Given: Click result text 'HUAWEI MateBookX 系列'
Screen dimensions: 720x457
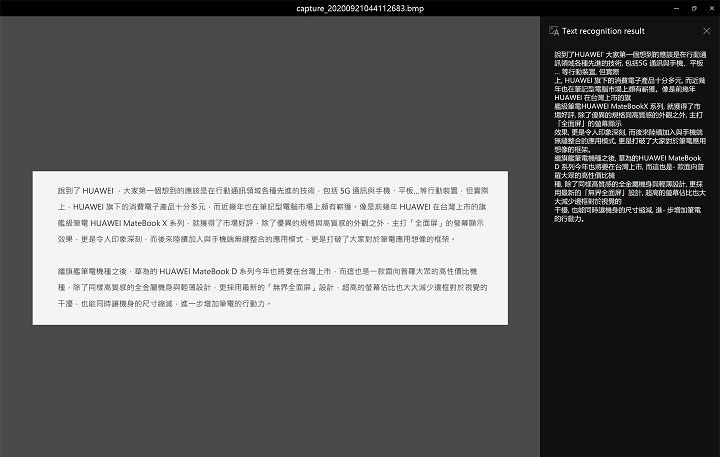Looking at the screenshot, I should 622,107.
